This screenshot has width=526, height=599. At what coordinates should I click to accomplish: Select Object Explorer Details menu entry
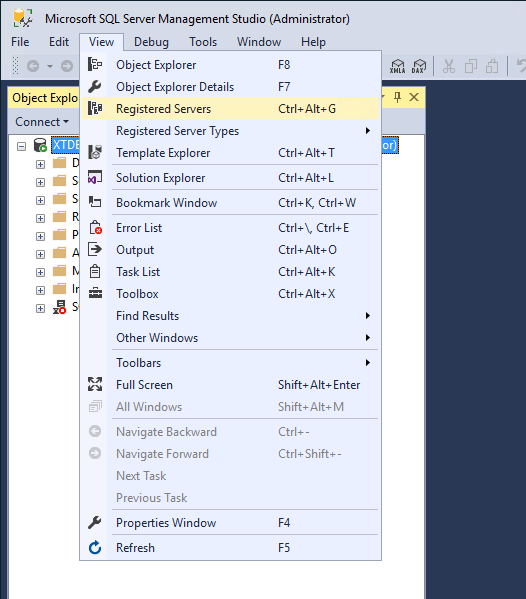click(230, 87)
